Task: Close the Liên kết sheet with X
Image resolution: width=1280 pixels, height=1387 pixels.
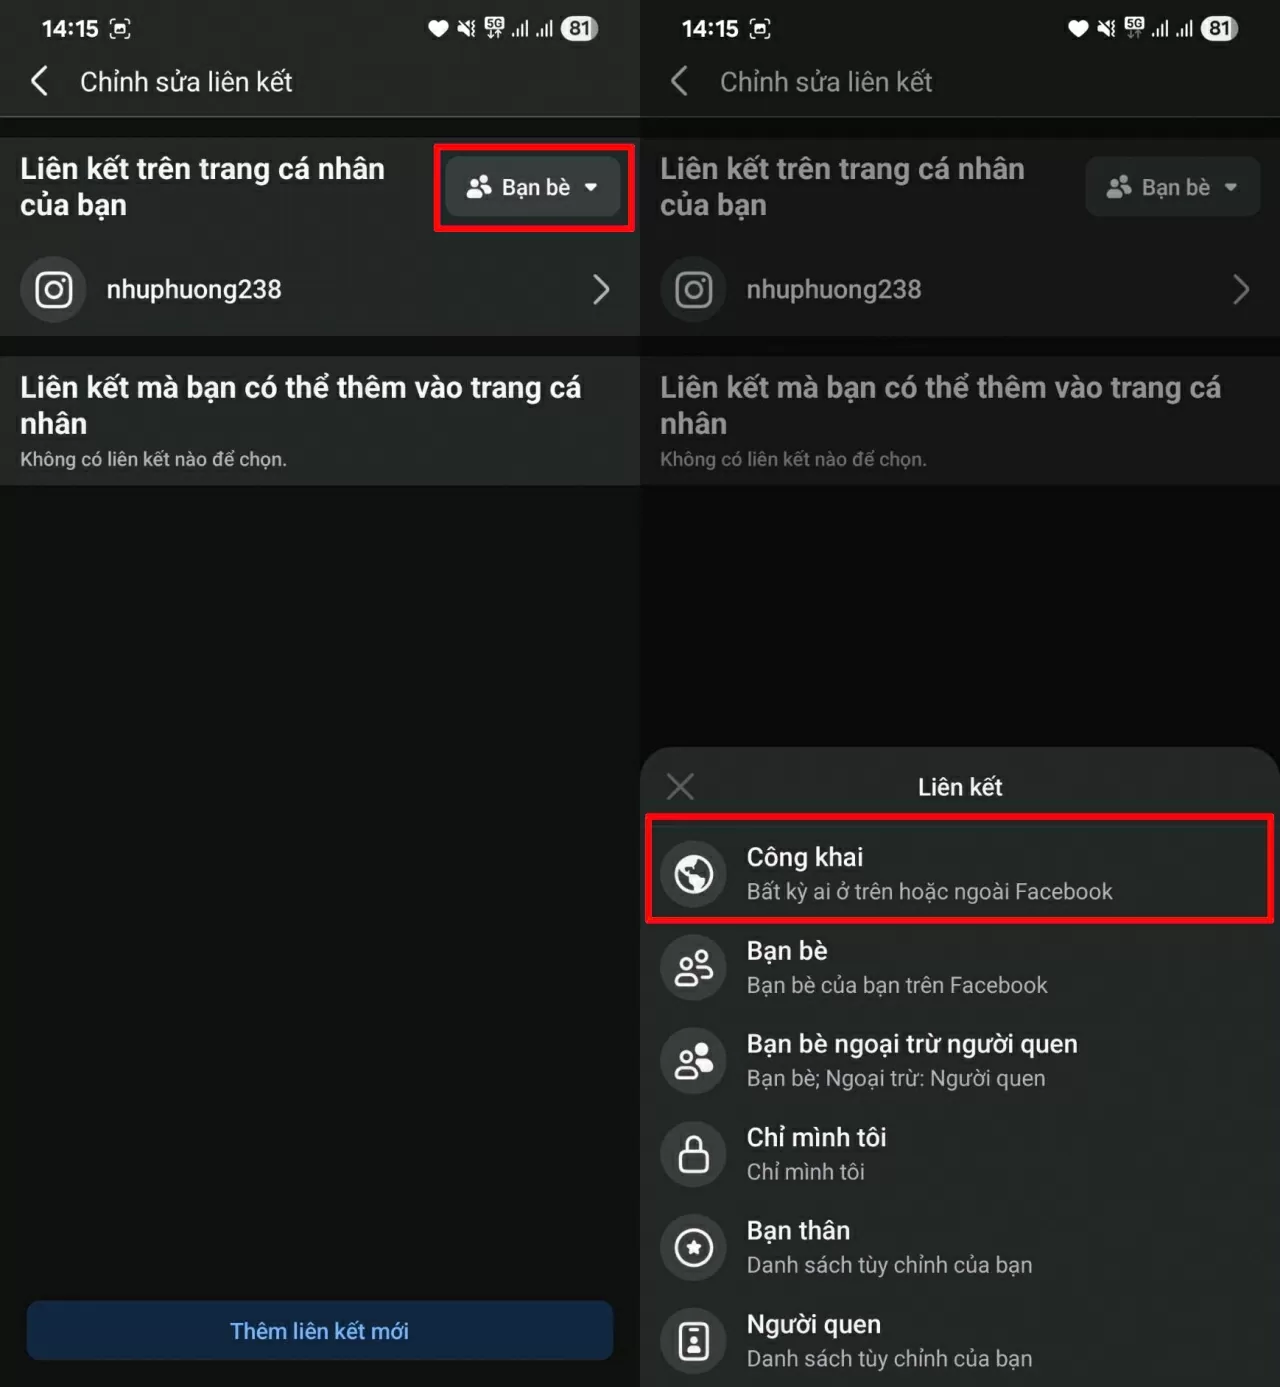Action: coord(680,787)
